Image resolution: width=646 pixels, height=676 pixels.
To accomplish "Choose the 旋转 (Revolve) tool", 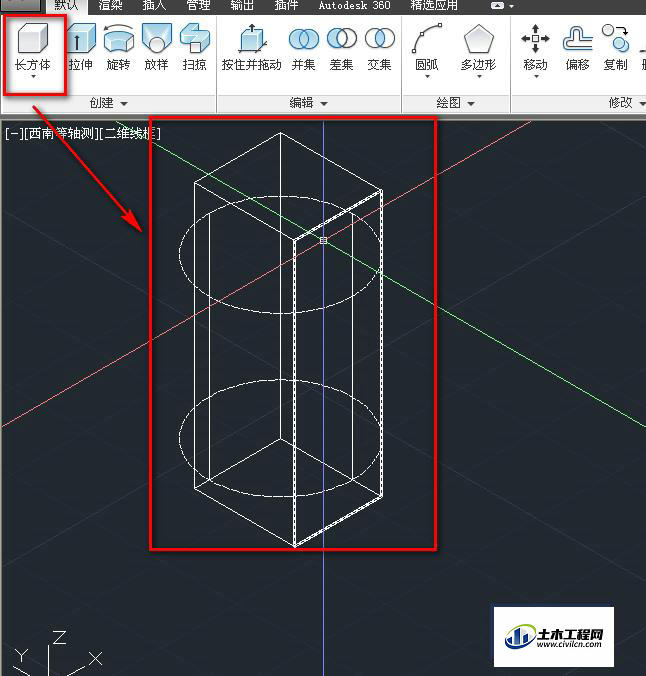I will pos(118,47).
